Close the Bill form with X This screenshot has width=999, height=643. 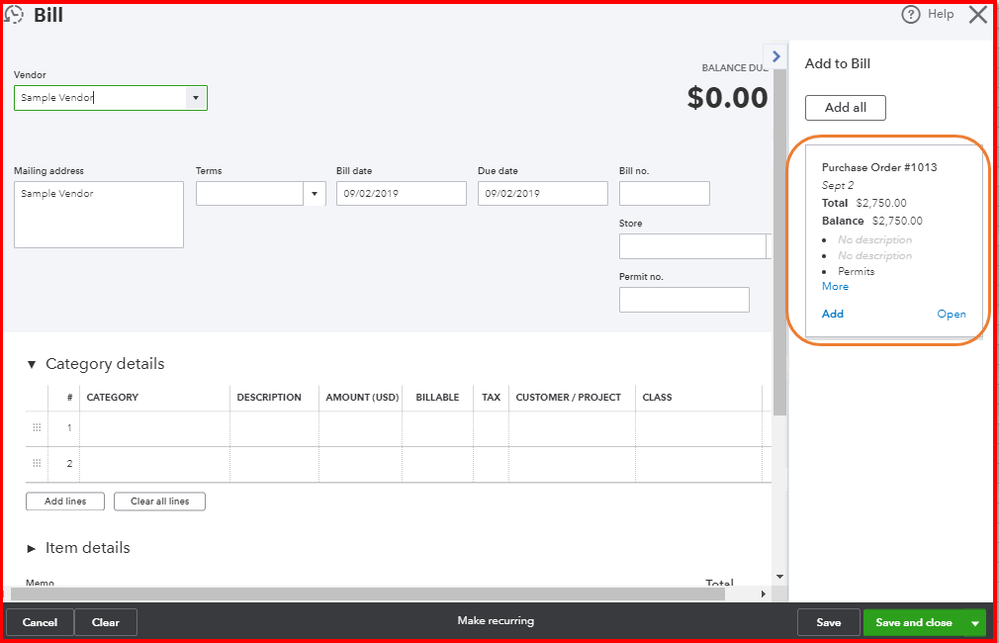click(x=977, y=14)
